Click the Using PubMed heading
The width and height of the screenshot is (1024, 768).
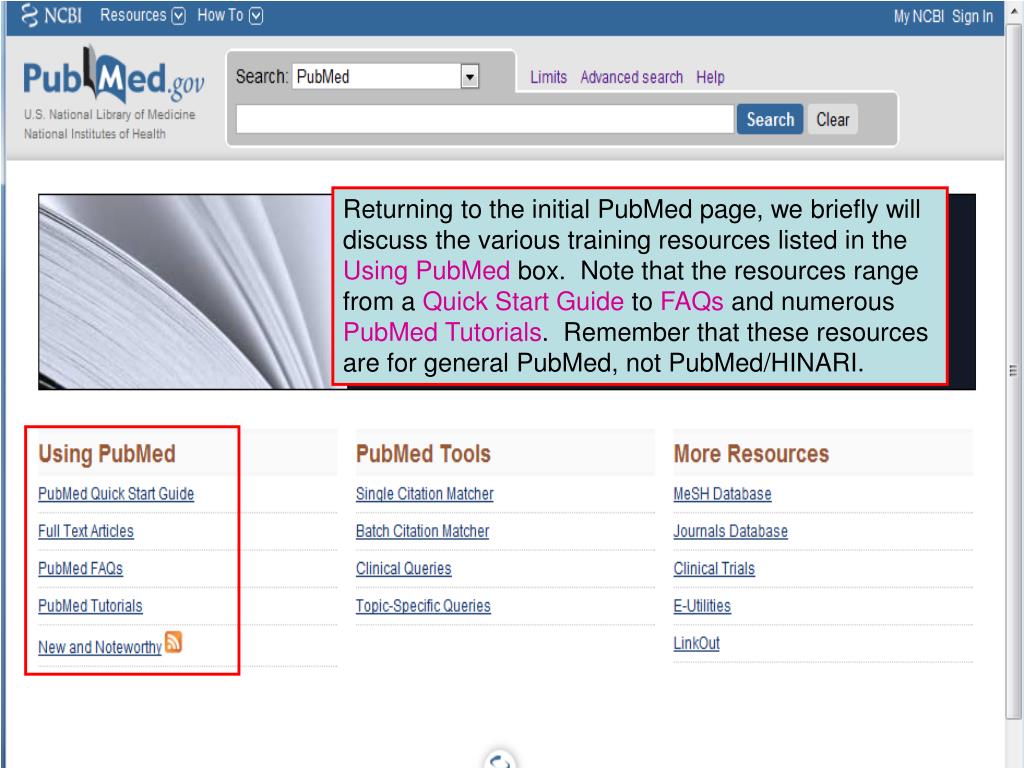107,454
